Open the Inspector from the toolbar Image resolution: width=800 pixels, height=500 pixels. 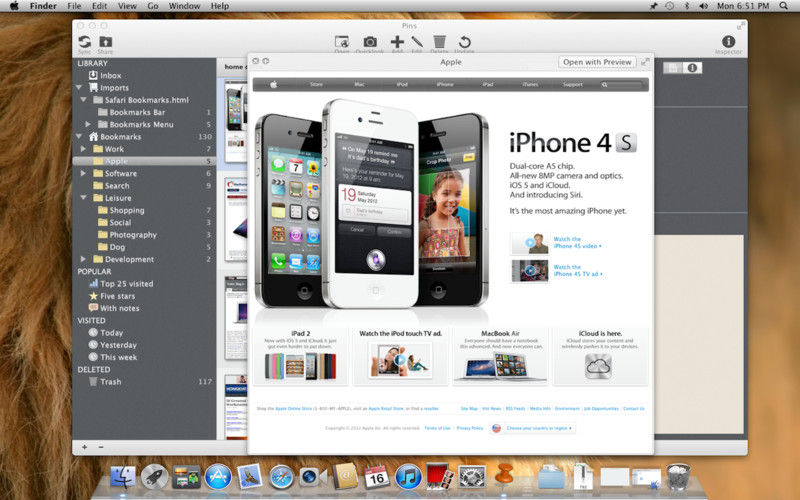(728, 41)
